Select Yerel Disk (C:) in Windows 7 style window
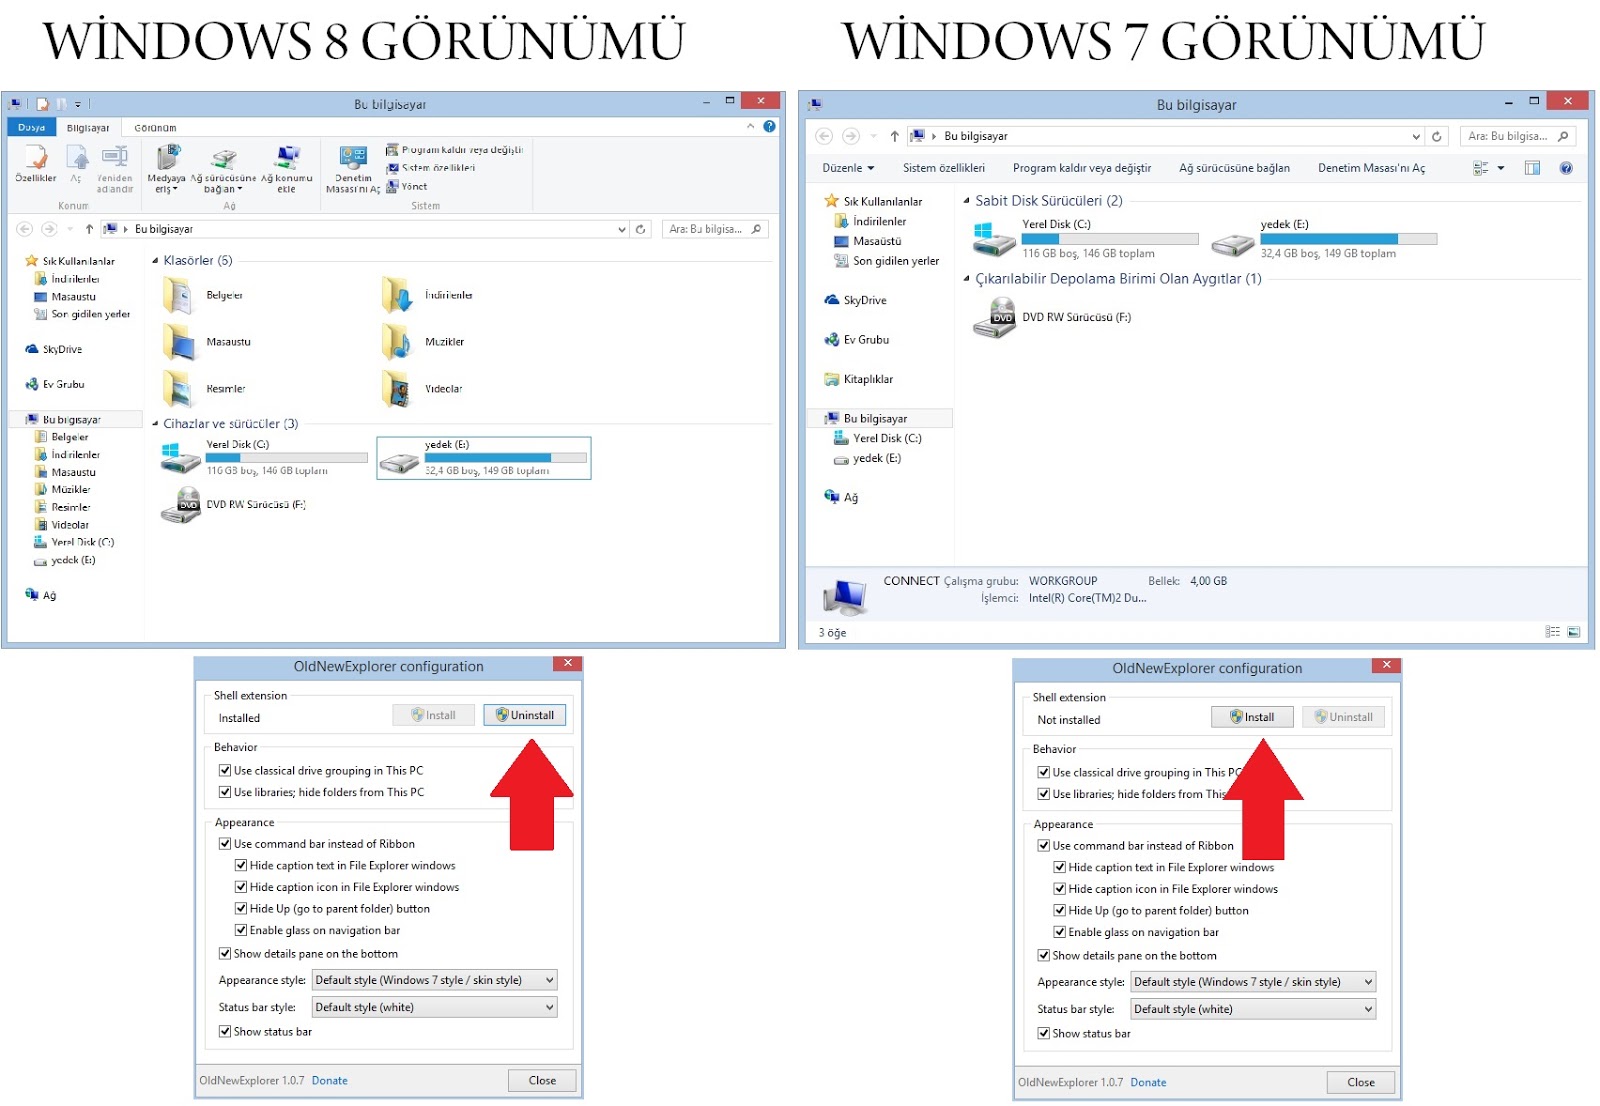Image resolution: width=1600 pixels, height=1106 pixels. (1085, 239)
